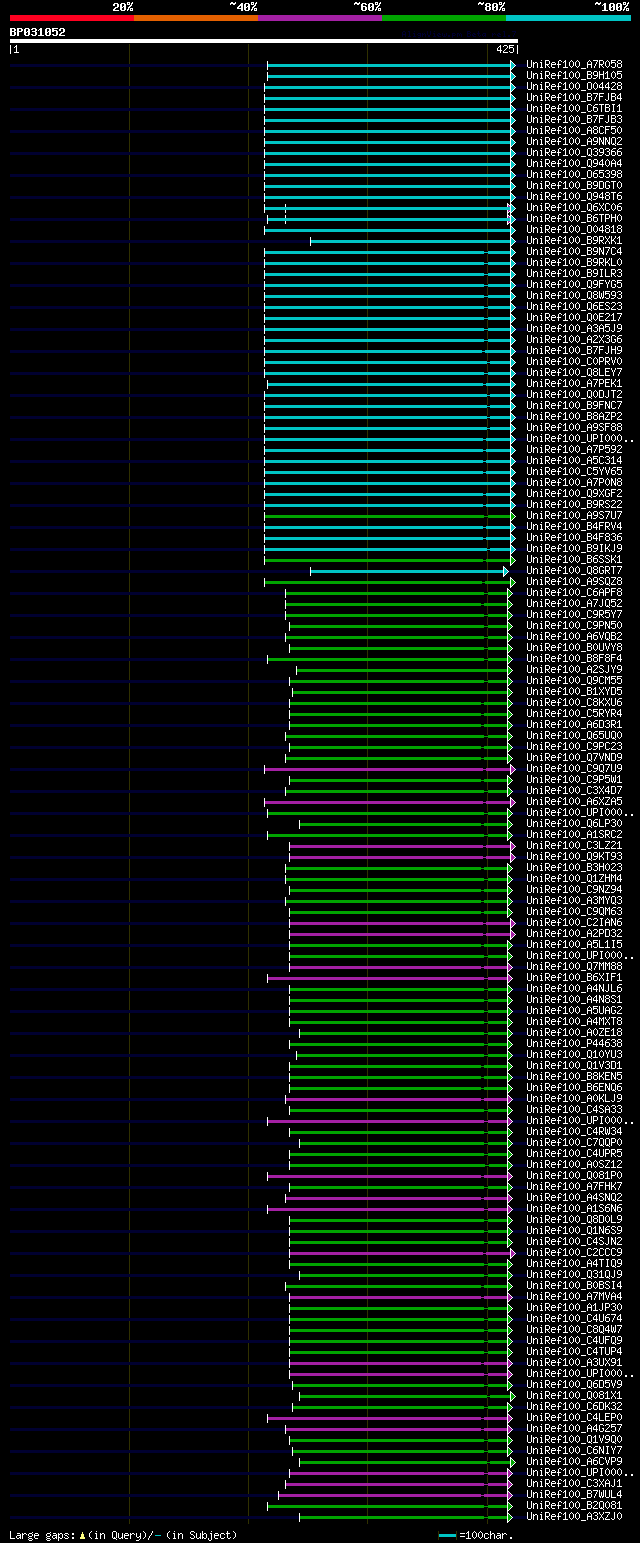Click the cyan arrowhead beside UniRef100_B7FJB4

(513, 97)
